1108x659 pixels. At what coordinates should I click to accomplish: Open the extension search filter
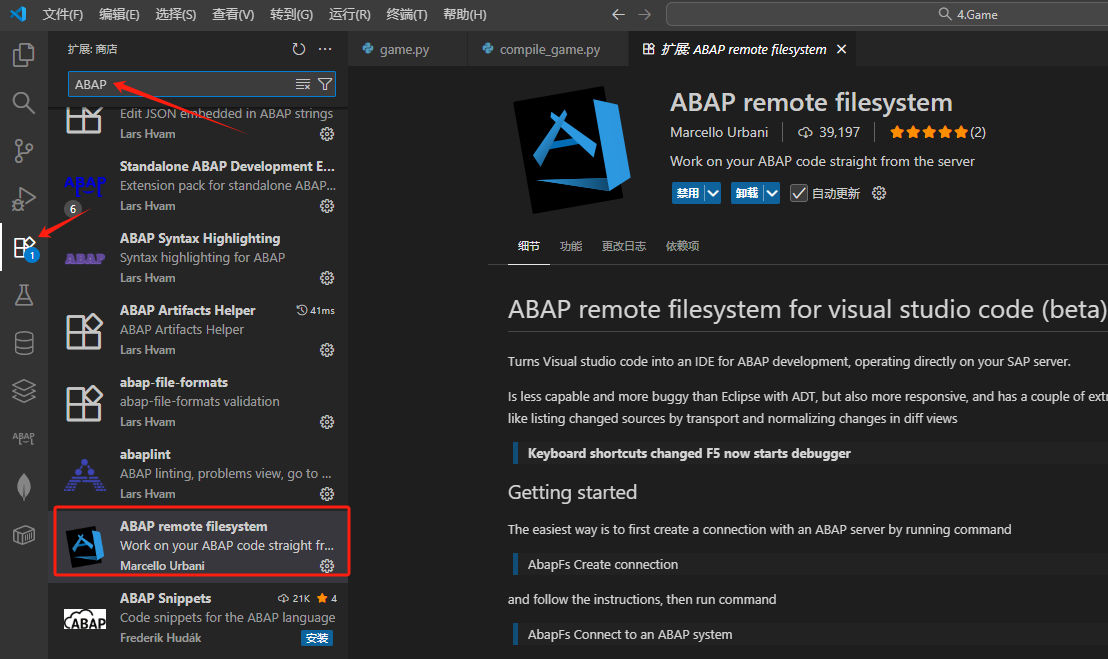[x=325, y=84]
